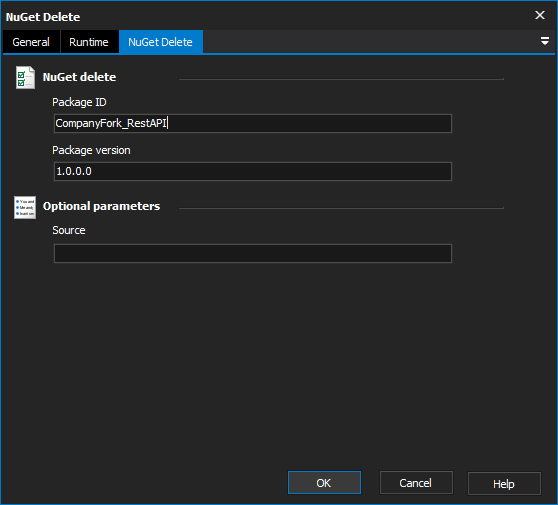Viewport: 558px width, 505px height.
Task: Click the Source label
Action: pyautogui.click(x=69, y=230)
